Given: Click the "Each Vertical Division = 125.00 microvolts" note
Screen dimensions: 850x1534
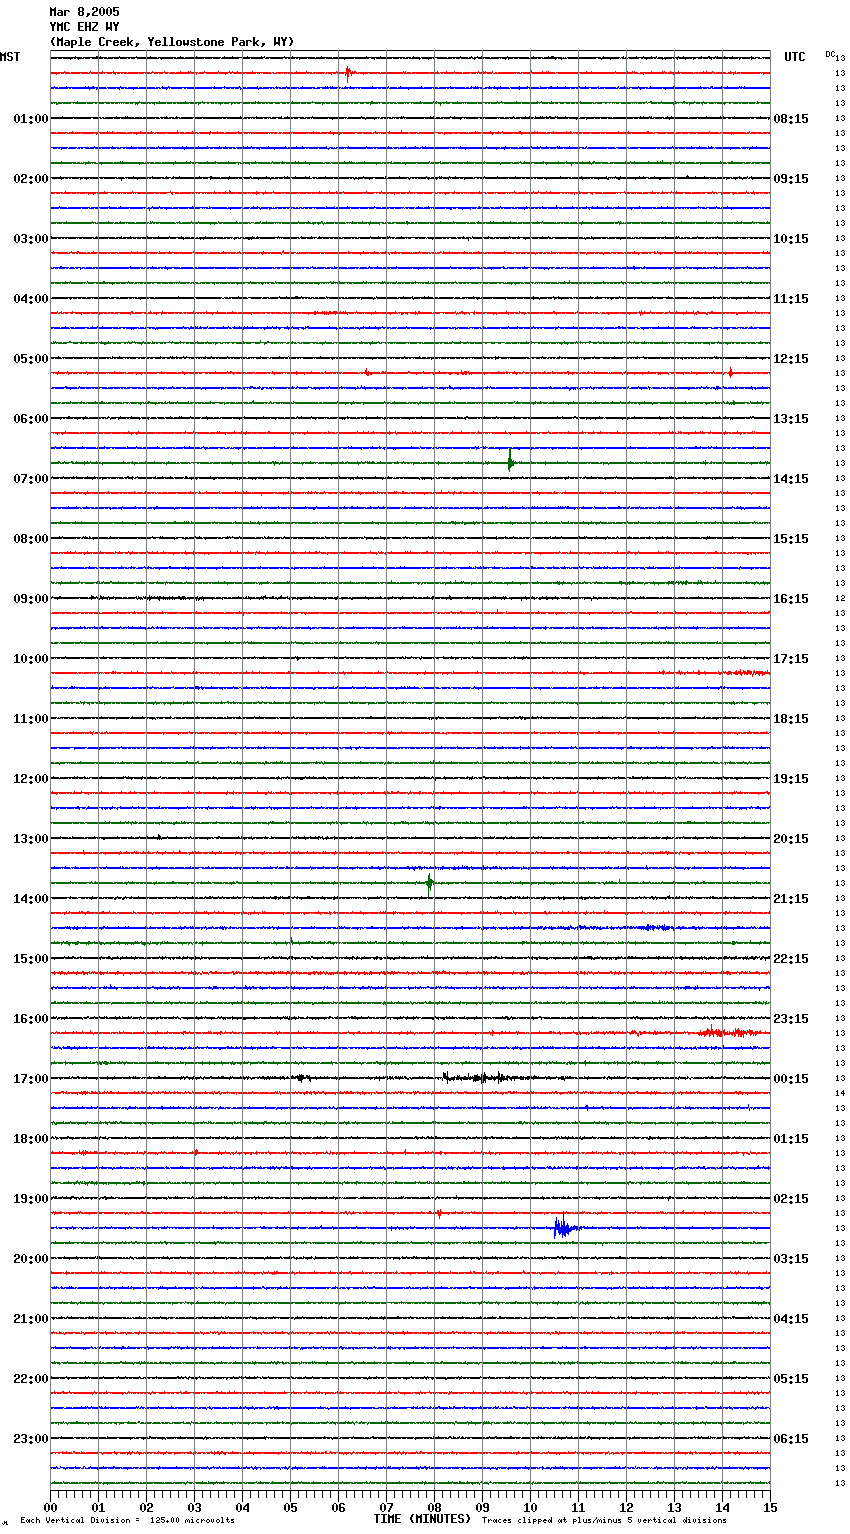Looking at the screenshot, I should pos(127,1520).
